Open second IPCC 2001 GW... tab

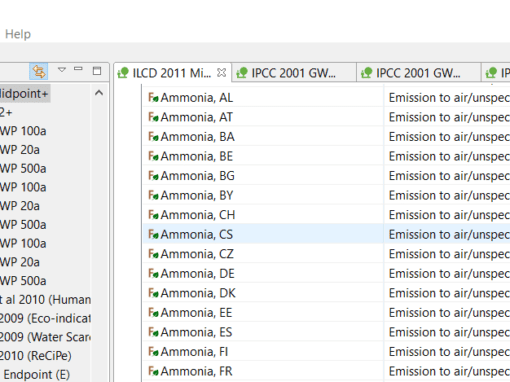point(418,73)
